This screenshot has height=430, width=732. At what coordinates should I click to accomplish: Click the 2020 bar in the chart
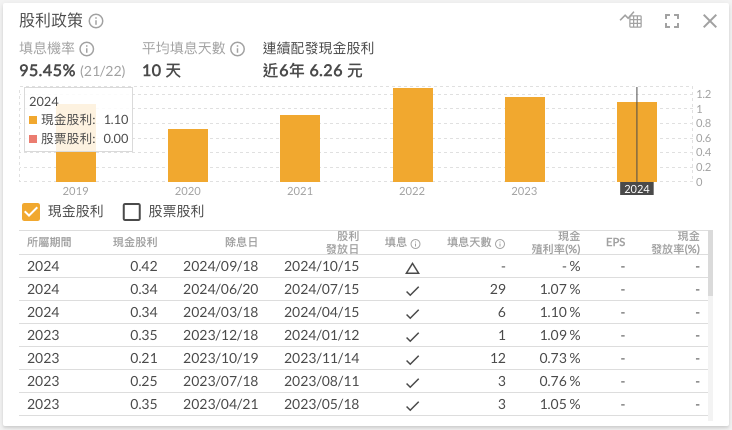click(187, 154)
